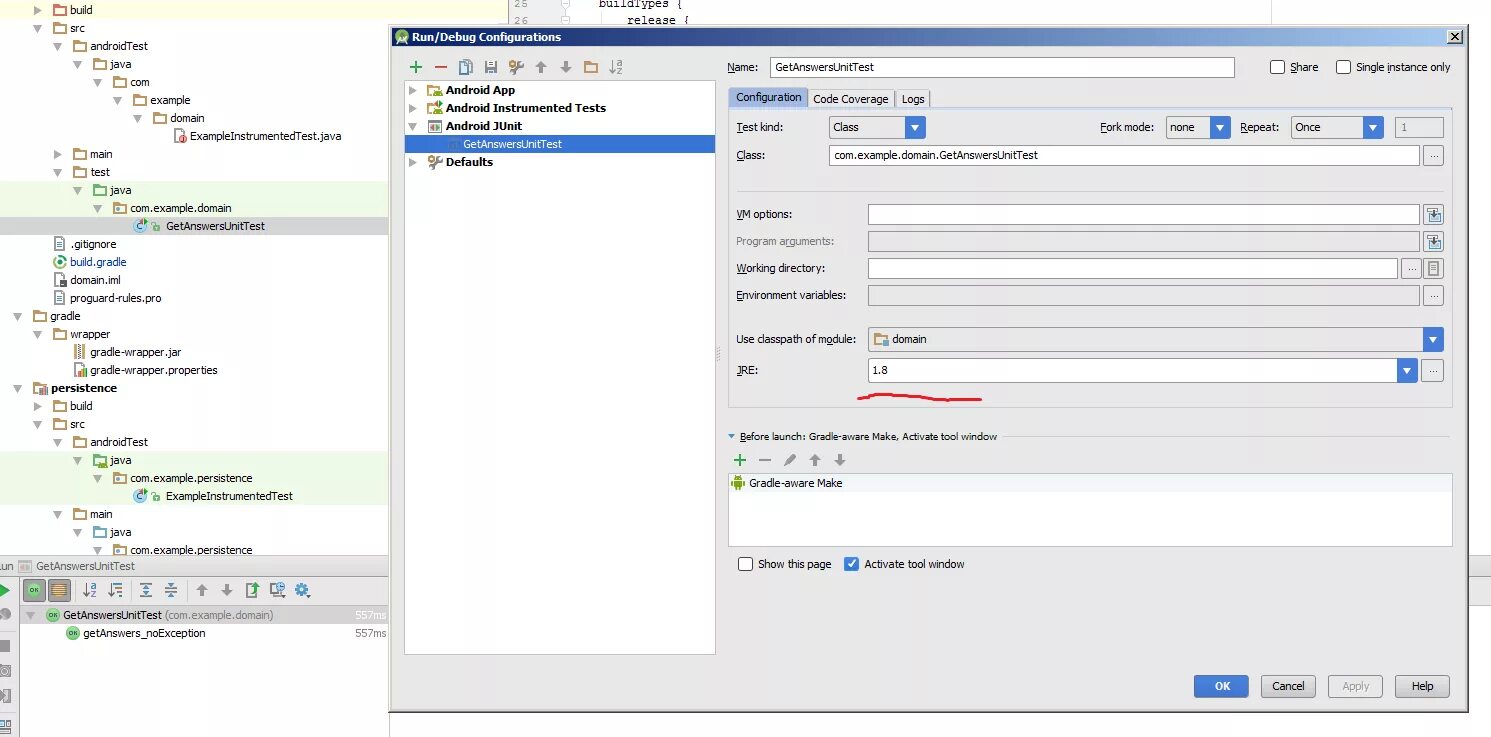Move the before-launch task up

(815, 460)
